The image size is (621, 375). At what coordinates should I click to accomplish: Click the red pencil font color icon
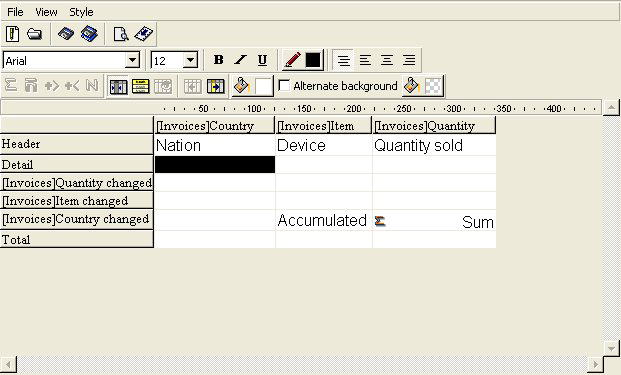click(292, 60)
